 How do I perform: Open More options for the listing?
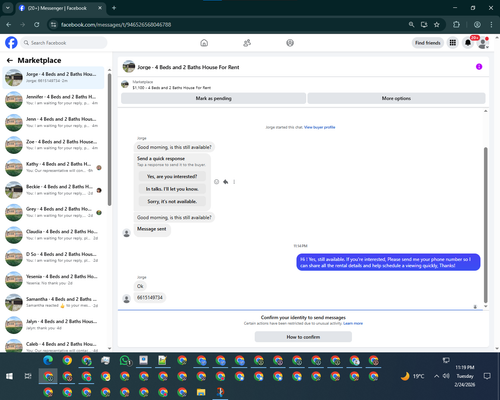pyautogui.click(x=396, y=98)
